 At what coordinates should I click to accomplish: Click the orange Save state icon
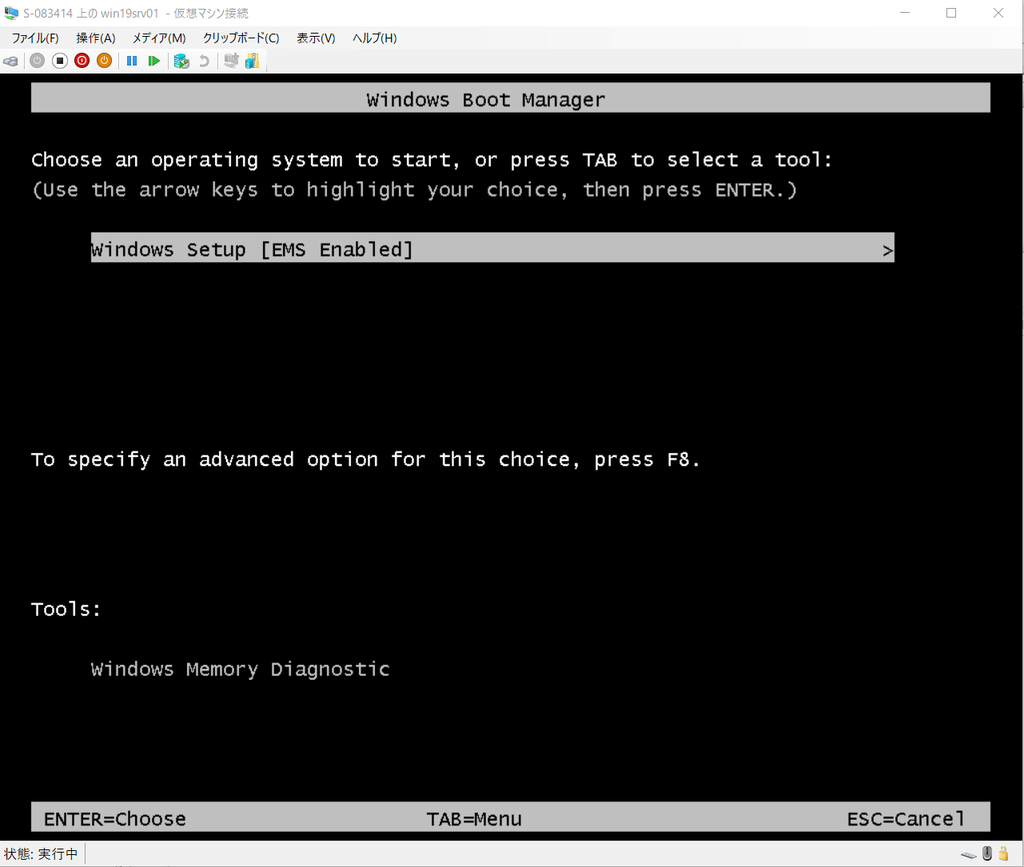click(104, 61)
